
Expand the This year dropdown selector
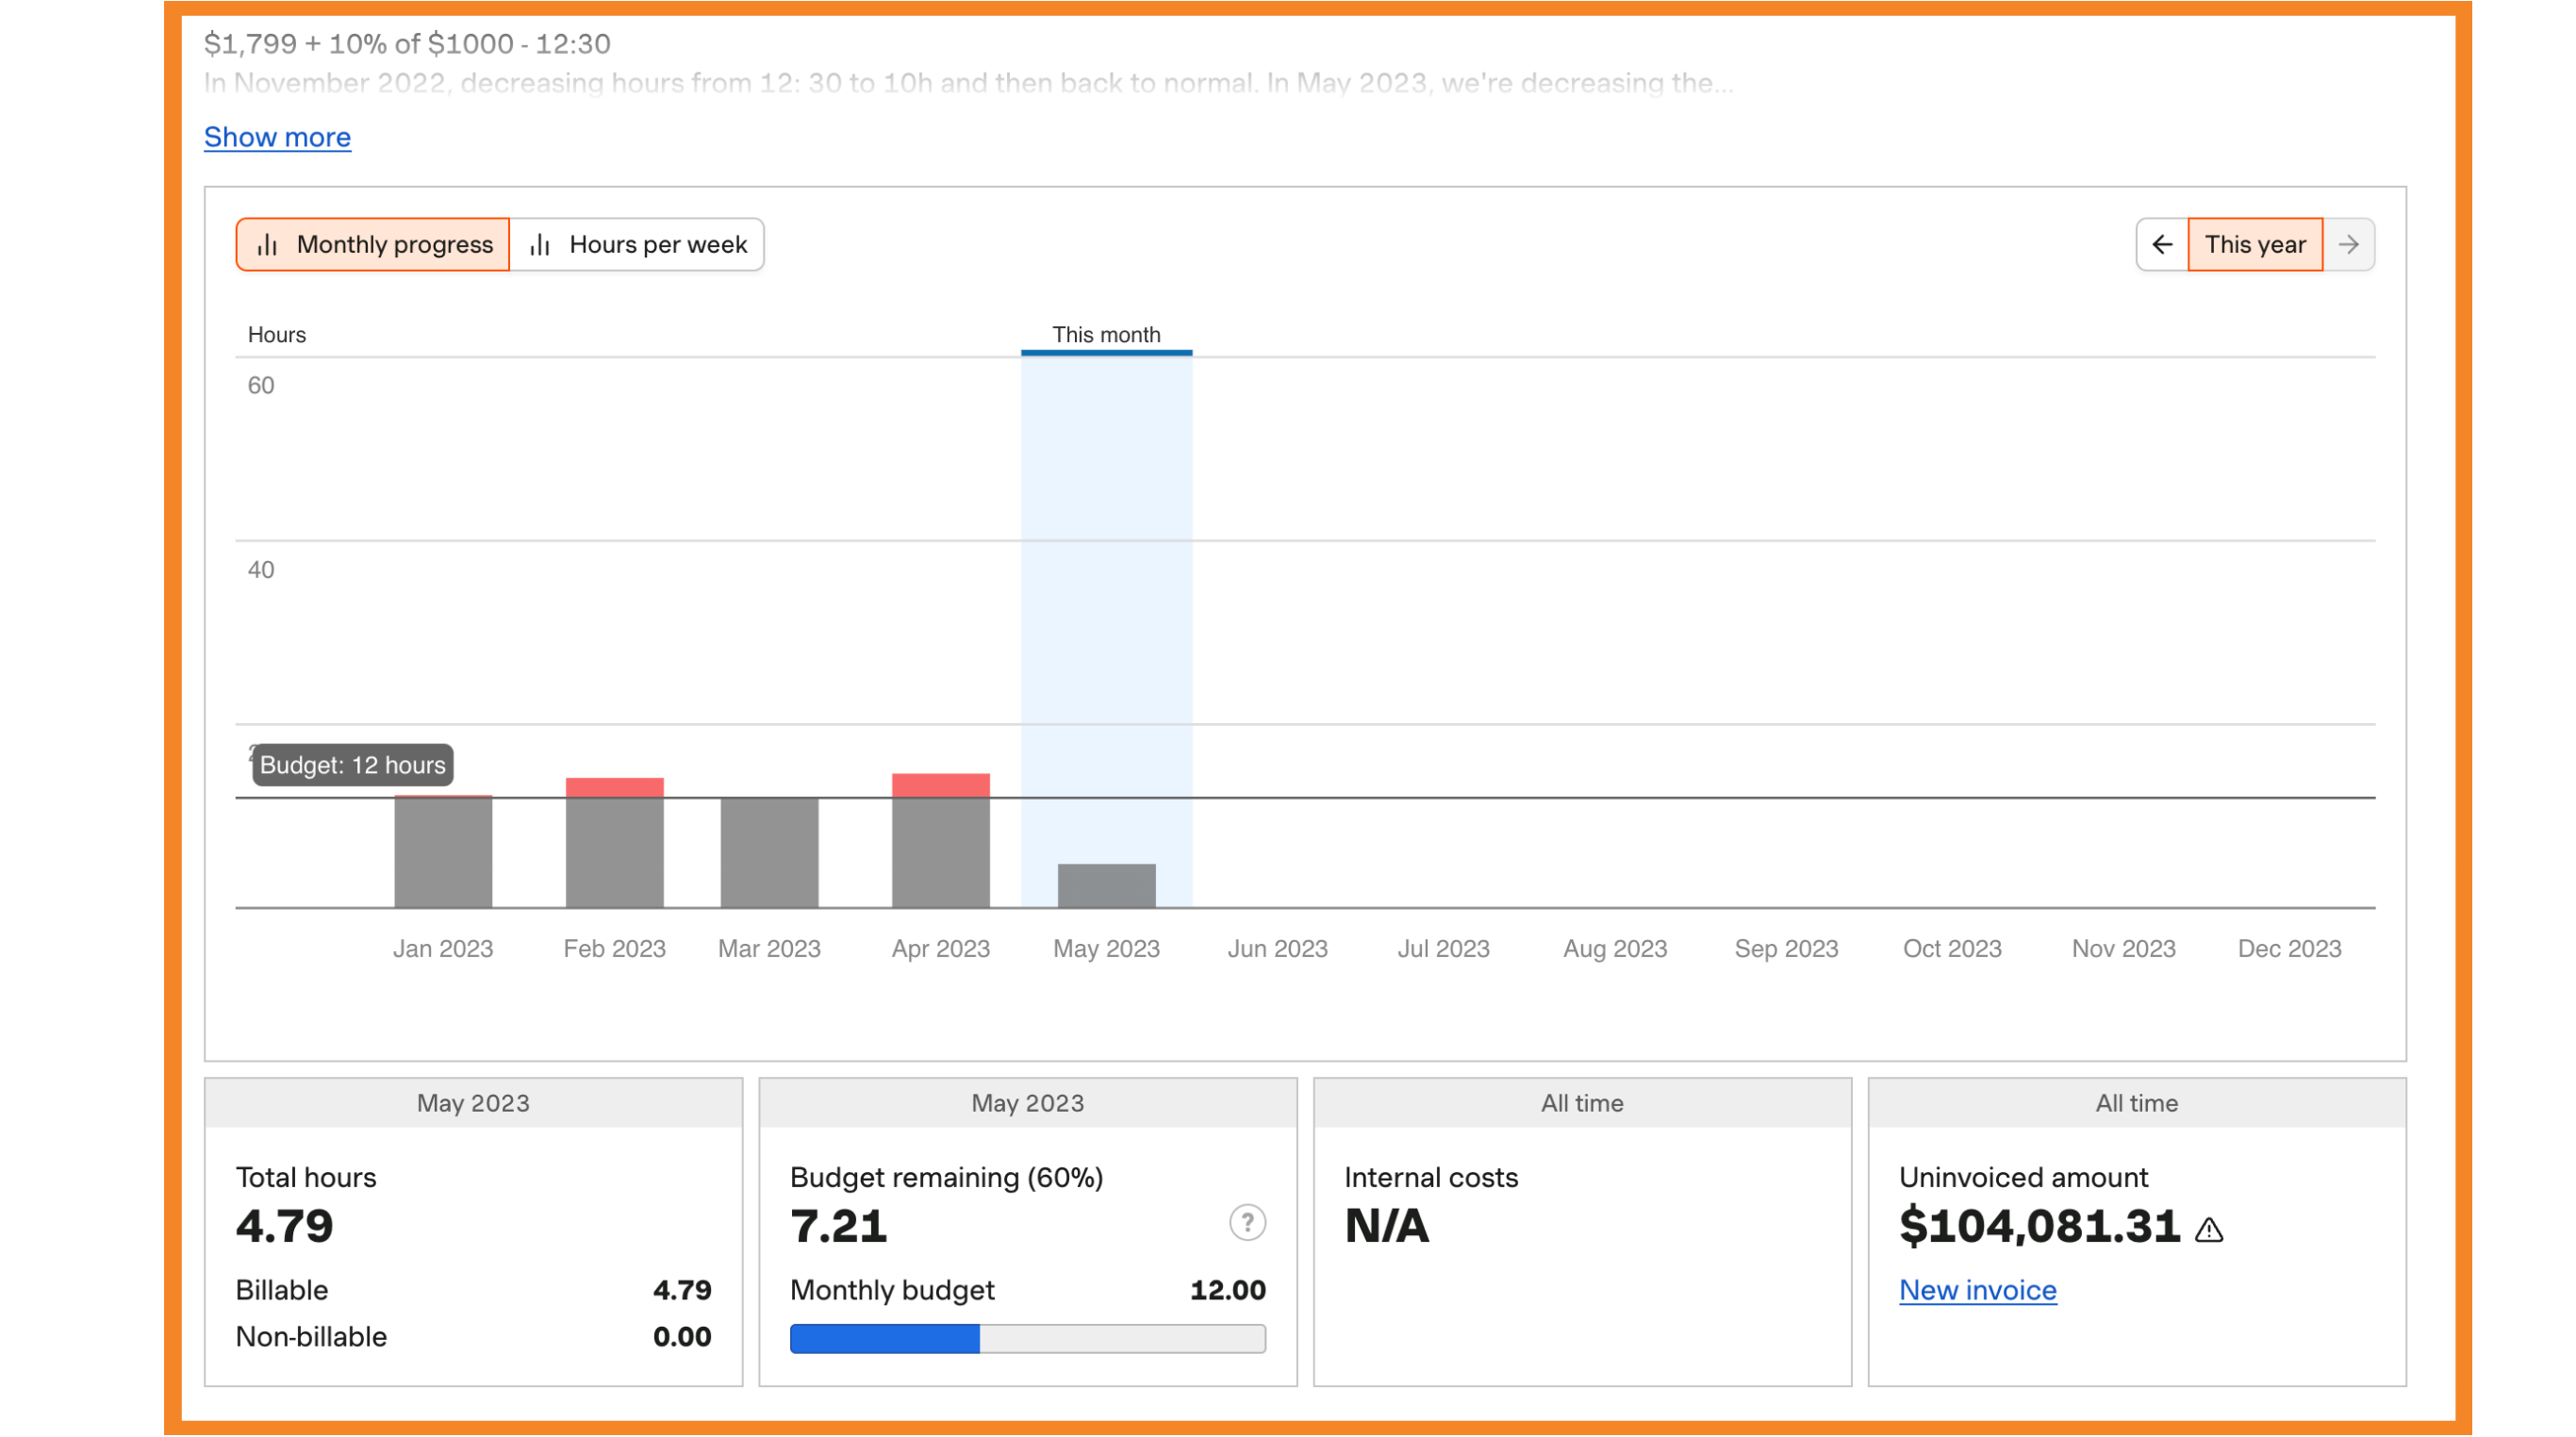[x=2255, y=244]
